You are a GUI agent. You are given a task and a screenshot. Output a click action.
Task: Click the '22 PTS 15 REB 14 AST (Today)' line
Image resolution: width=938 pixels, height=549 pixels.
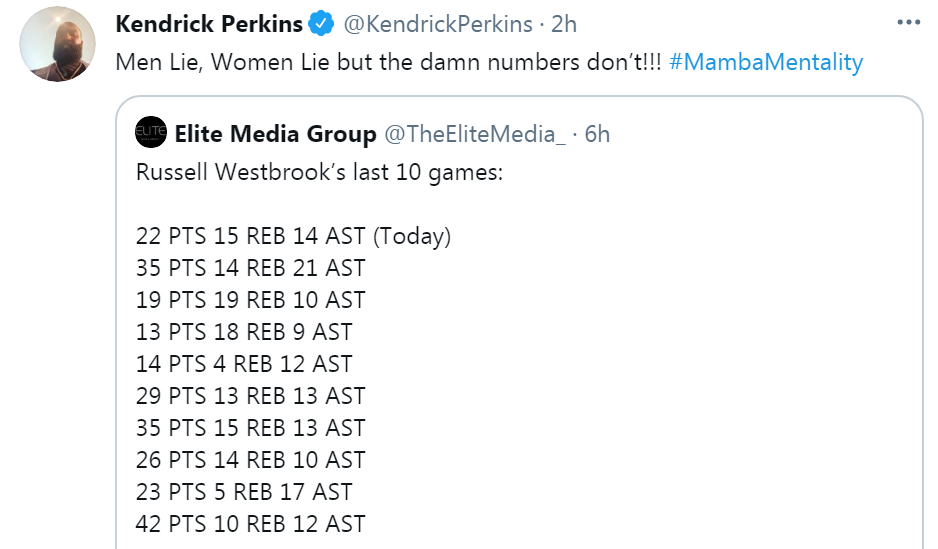[x=293, y=236]
